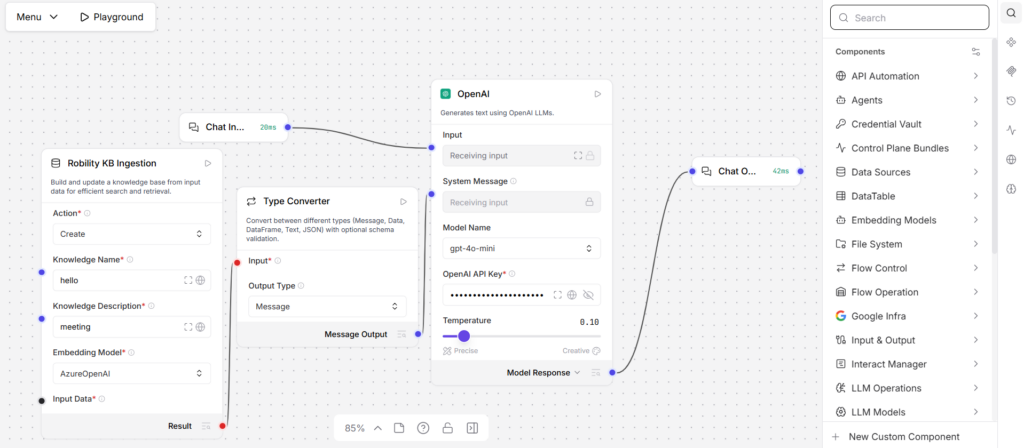Click the note icon in canvas toolbar

pos(398,428)
